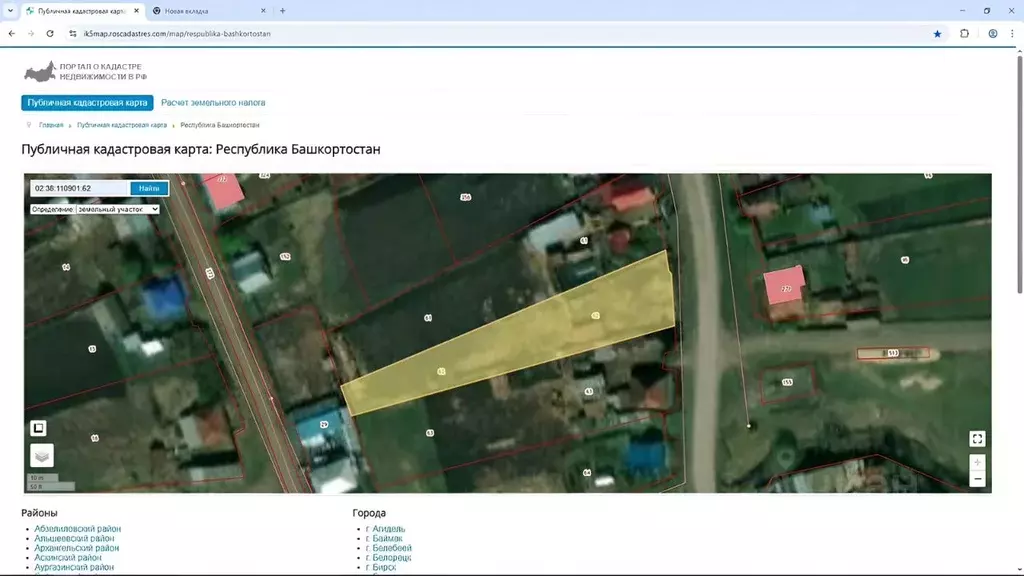Reload the current page
1024x576 pixels.
click(50, 33)
